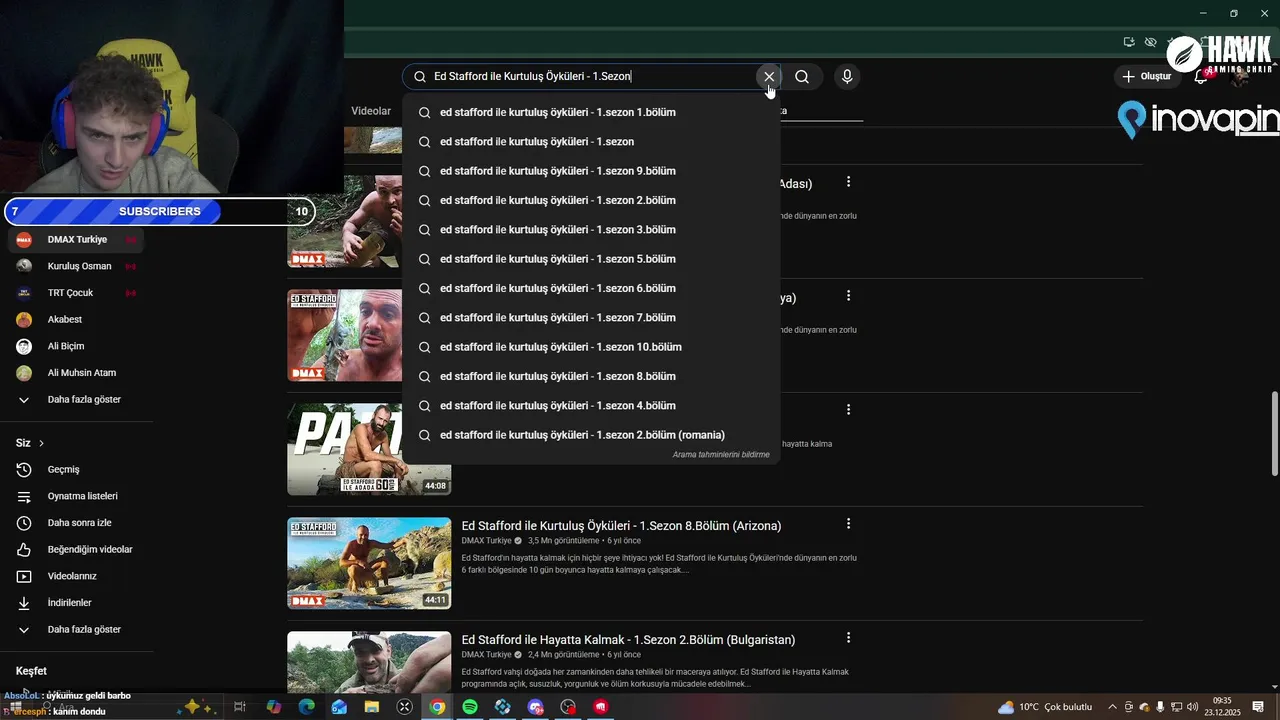Open Beğendiğim videolar liked videos

click(x=76, y=550)
